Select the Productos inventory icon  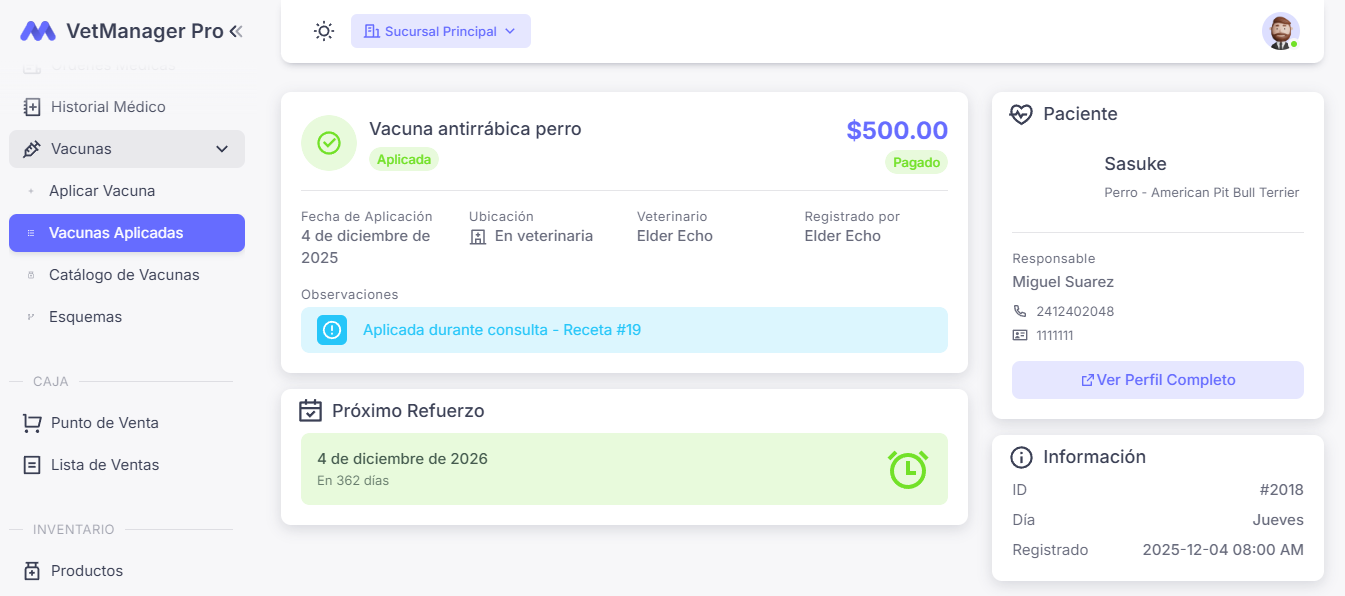(30, 570)
